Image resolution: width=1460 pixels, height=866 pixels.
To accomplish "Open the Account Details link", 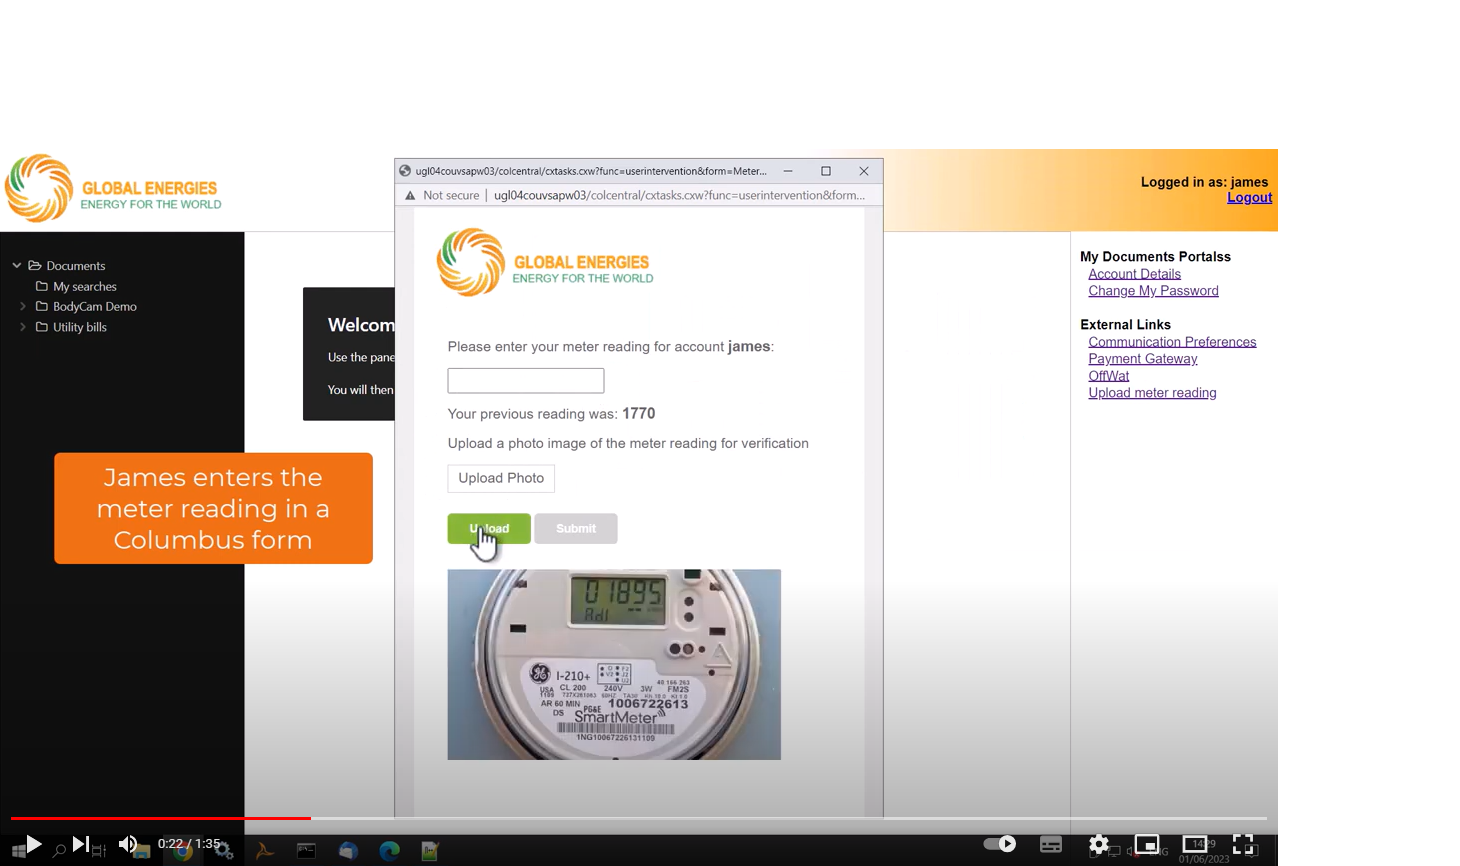I will coord(1134,274).
